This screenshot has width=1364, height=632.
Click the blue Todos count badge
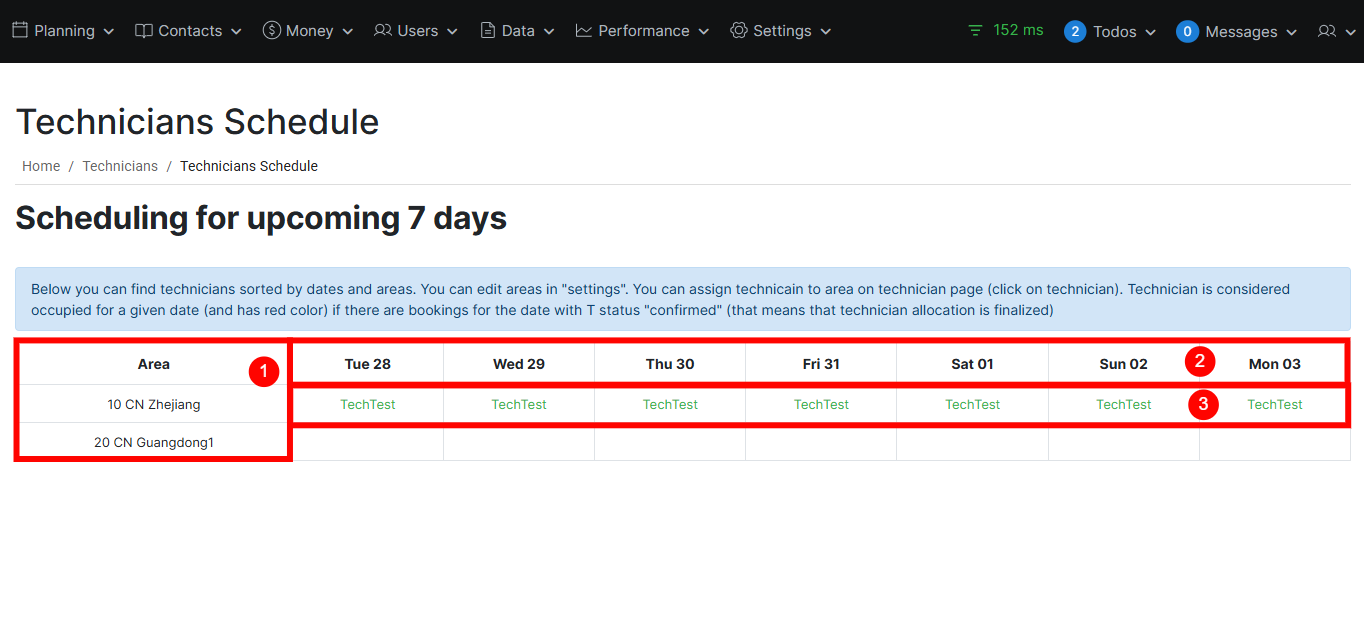(x=1075, y=32)
